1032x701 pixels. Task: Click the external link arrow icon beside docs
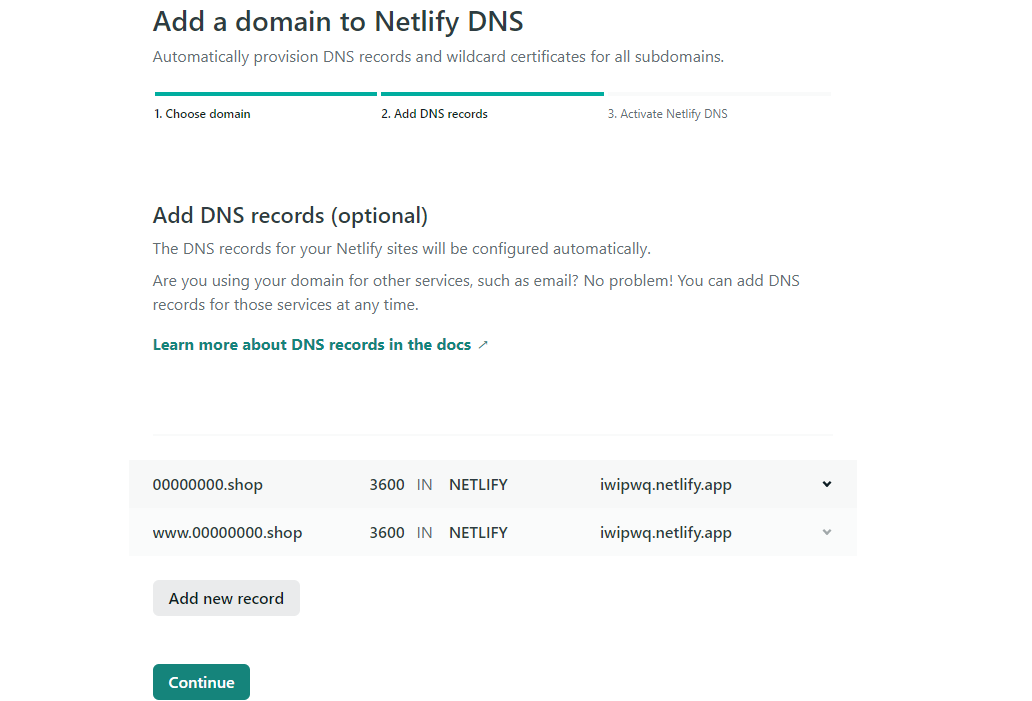pos(483,345)
